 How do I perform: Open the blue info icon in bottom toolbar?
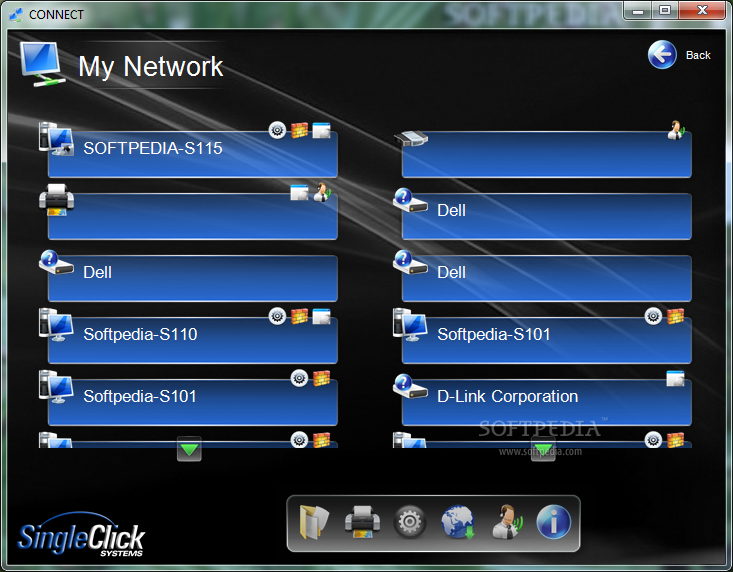[x=553, y=522]
